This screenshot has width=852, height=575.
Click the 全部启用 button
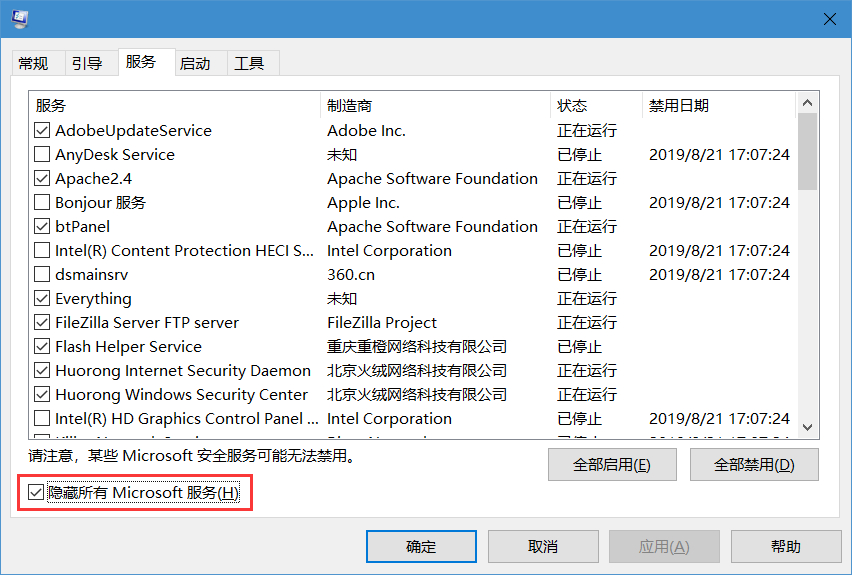[612, 465]
